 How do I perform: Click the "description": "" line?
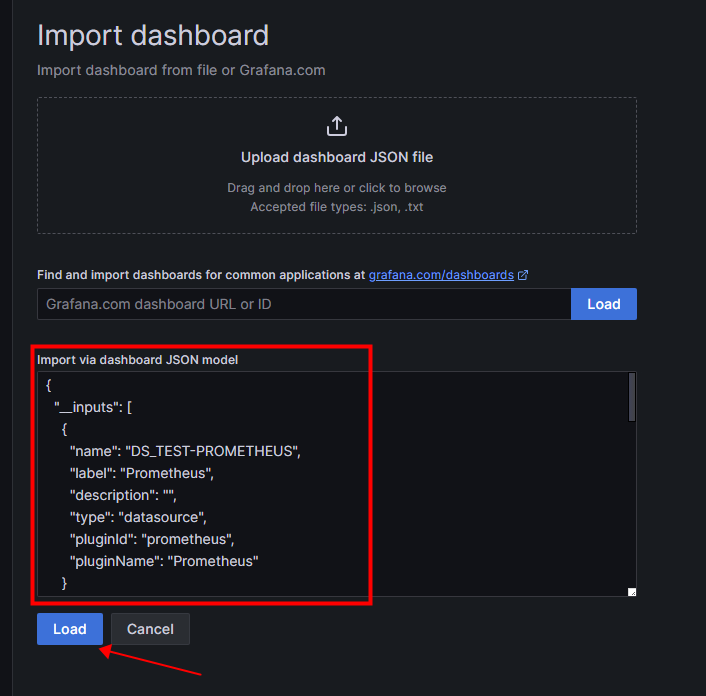tap(123, 495)
